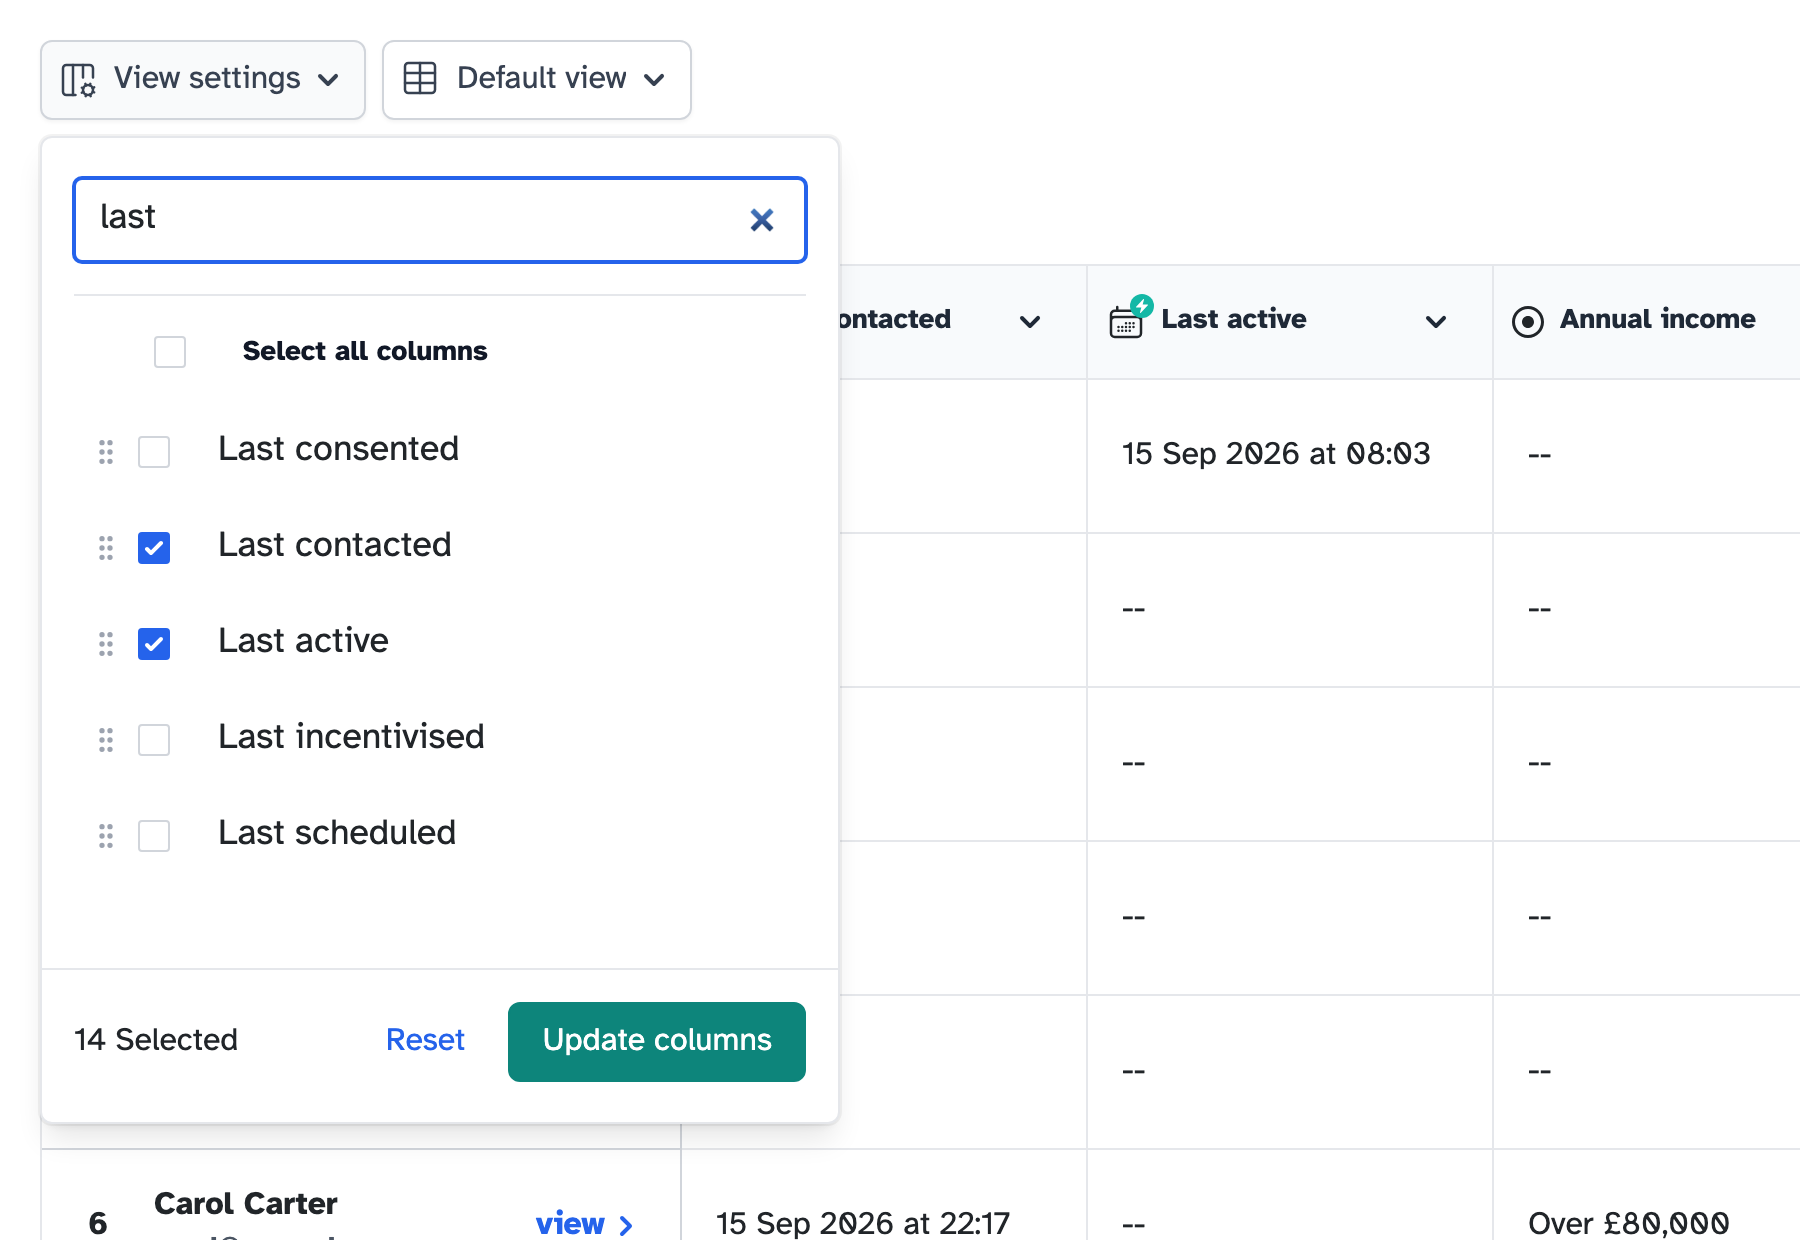The width and height of the screenshot is (1800, 1240).
Task: Grab the drag handle for Last consented
Action: coord(106,452)
